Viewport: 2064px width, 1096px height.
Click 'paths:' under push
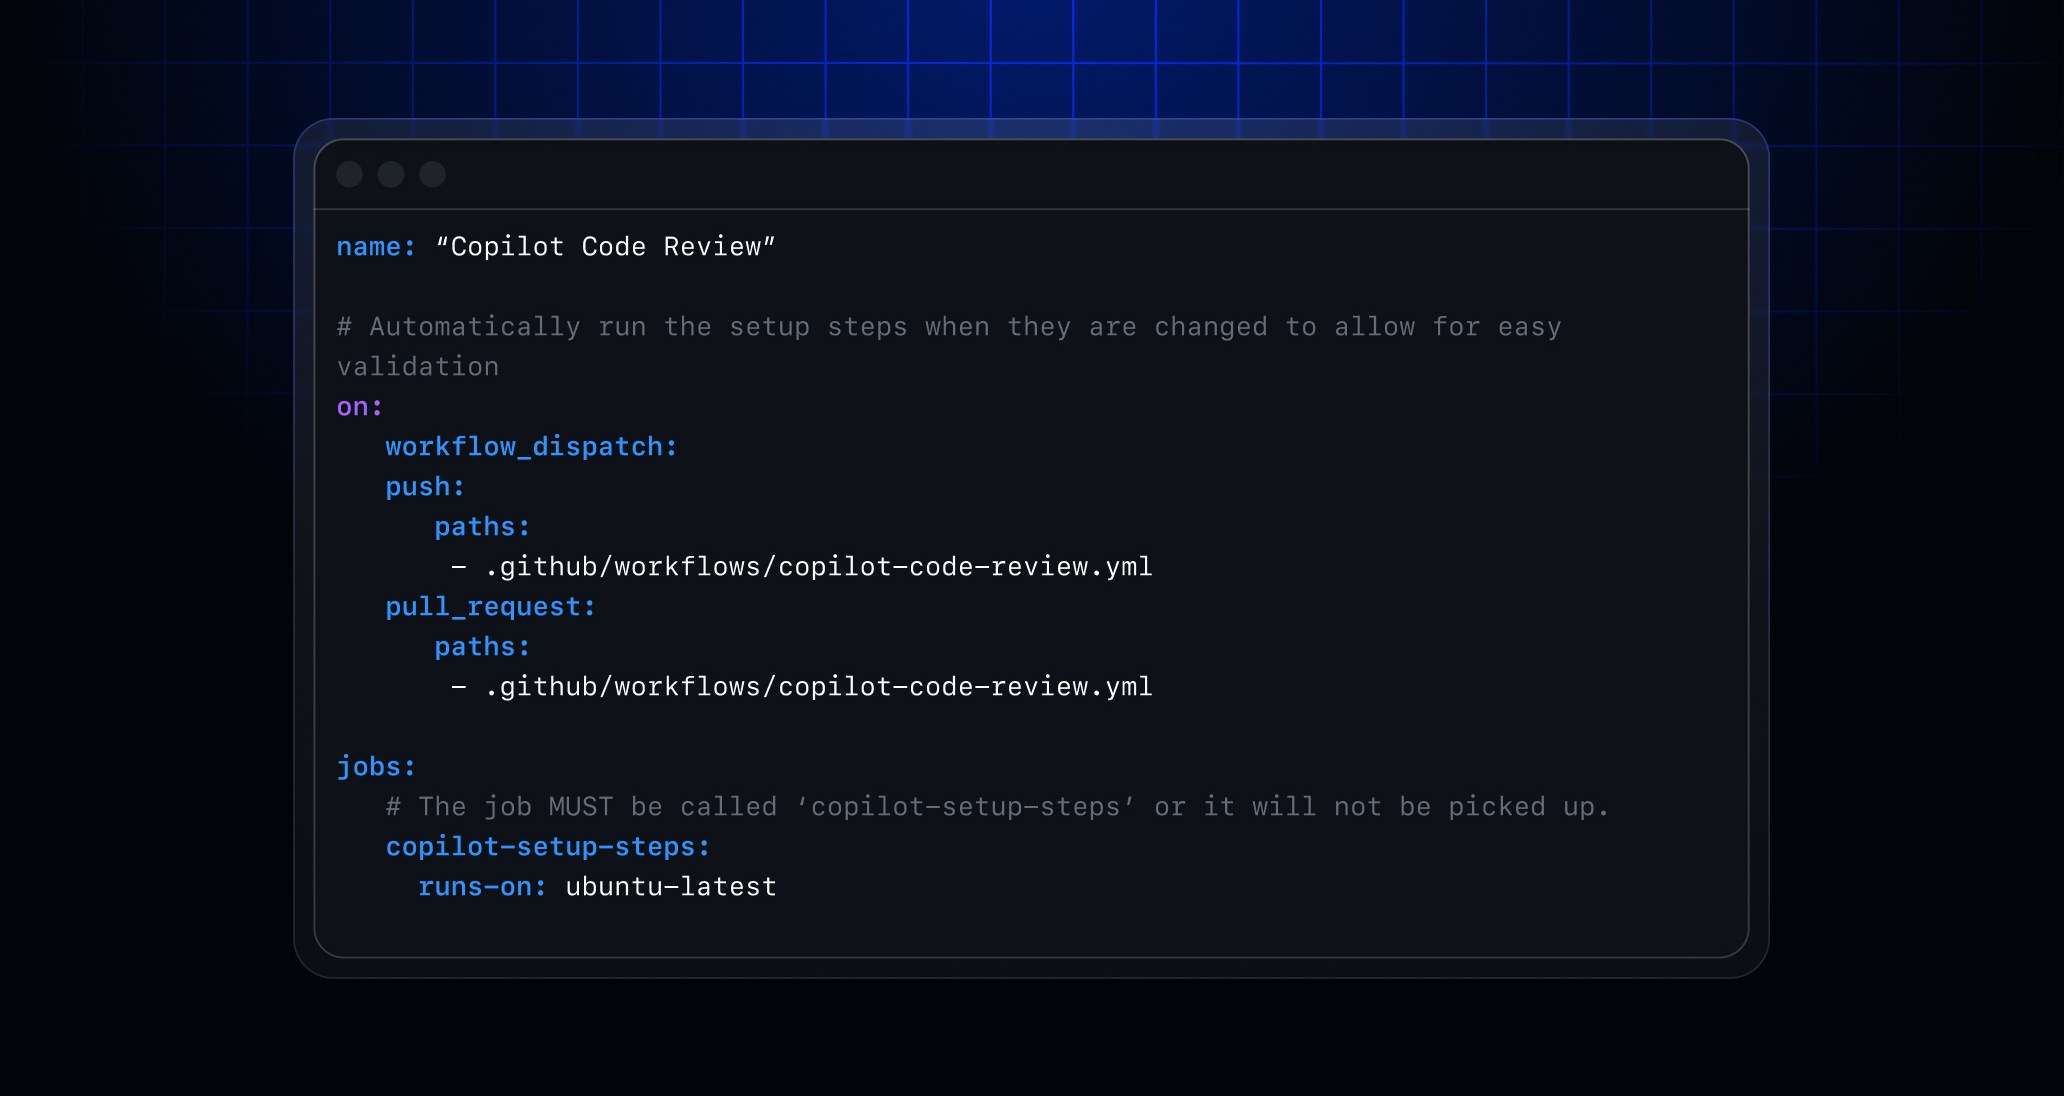482,527
